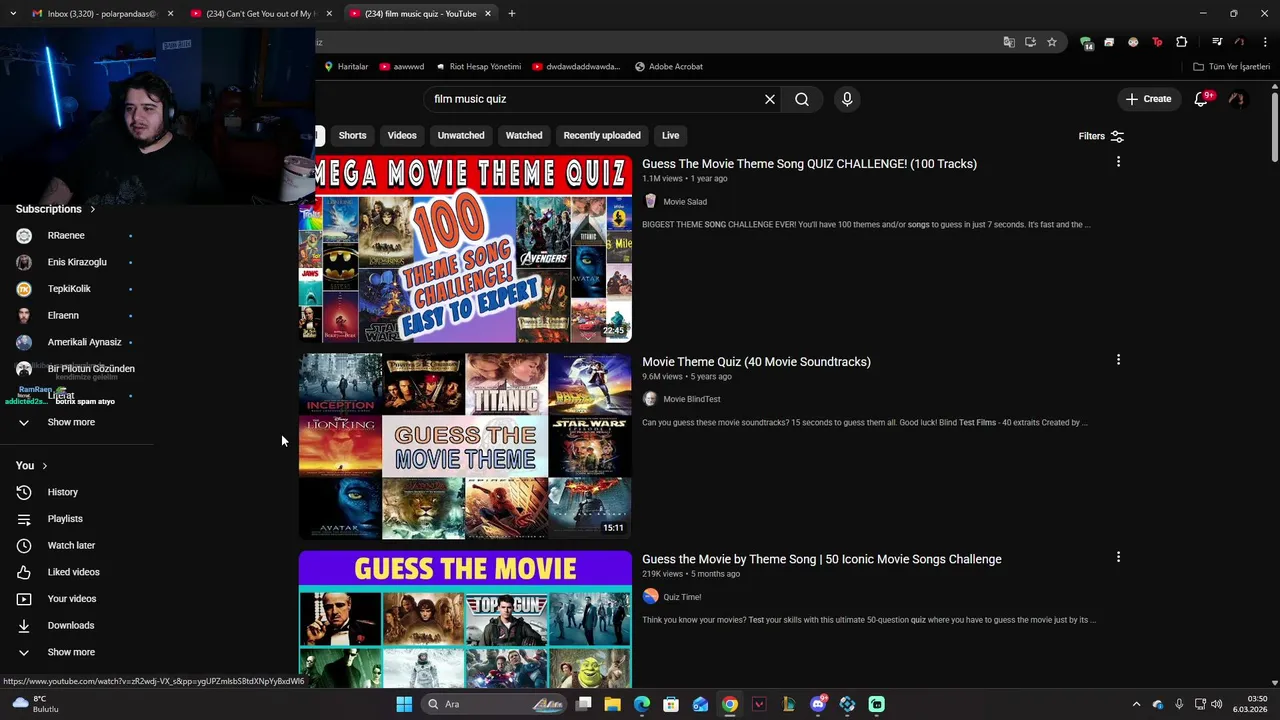Open Chrome three-dot menu
The width and height of the screenshot is (1280, 720).
click(1265, 42)
